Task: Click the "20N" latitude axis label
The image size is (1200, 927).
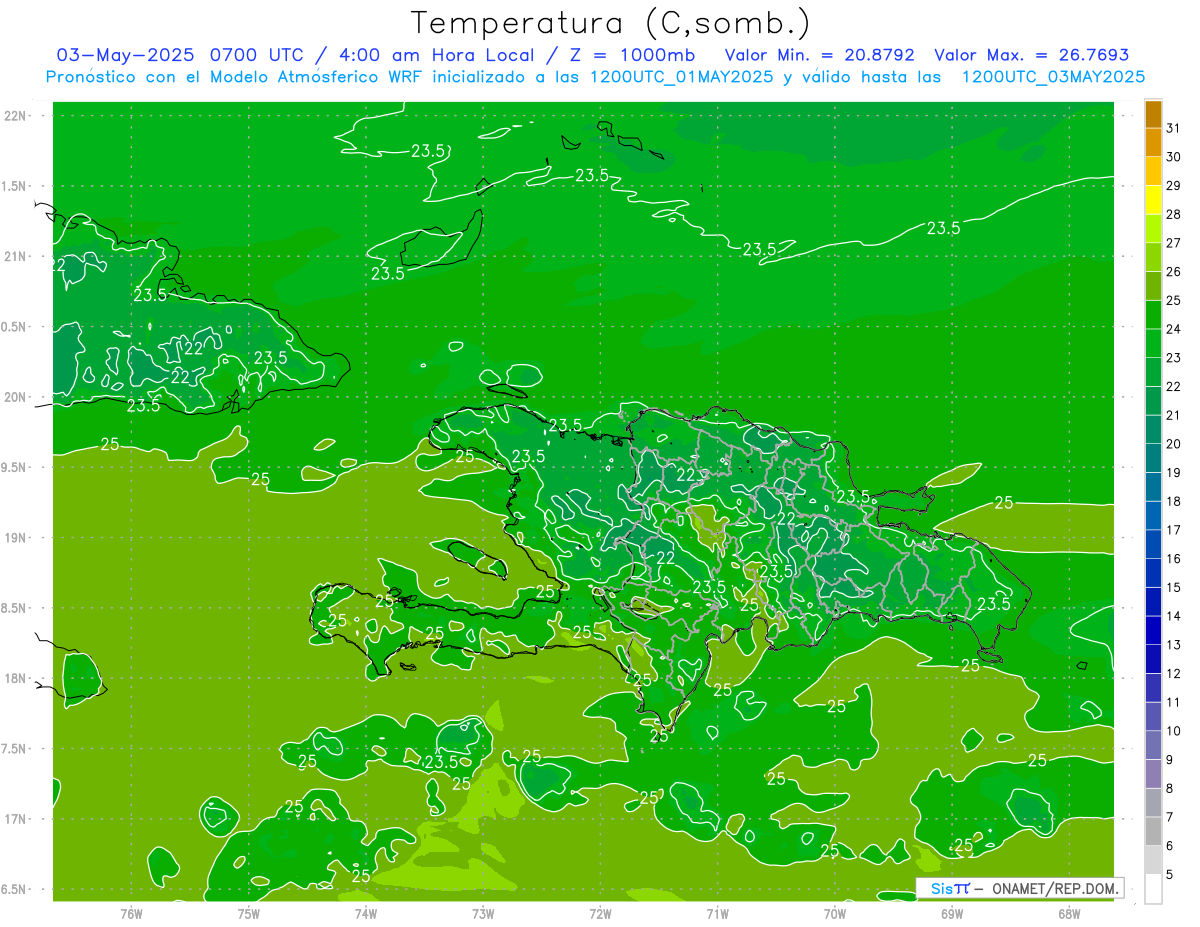Action: [x=16, y=397]
